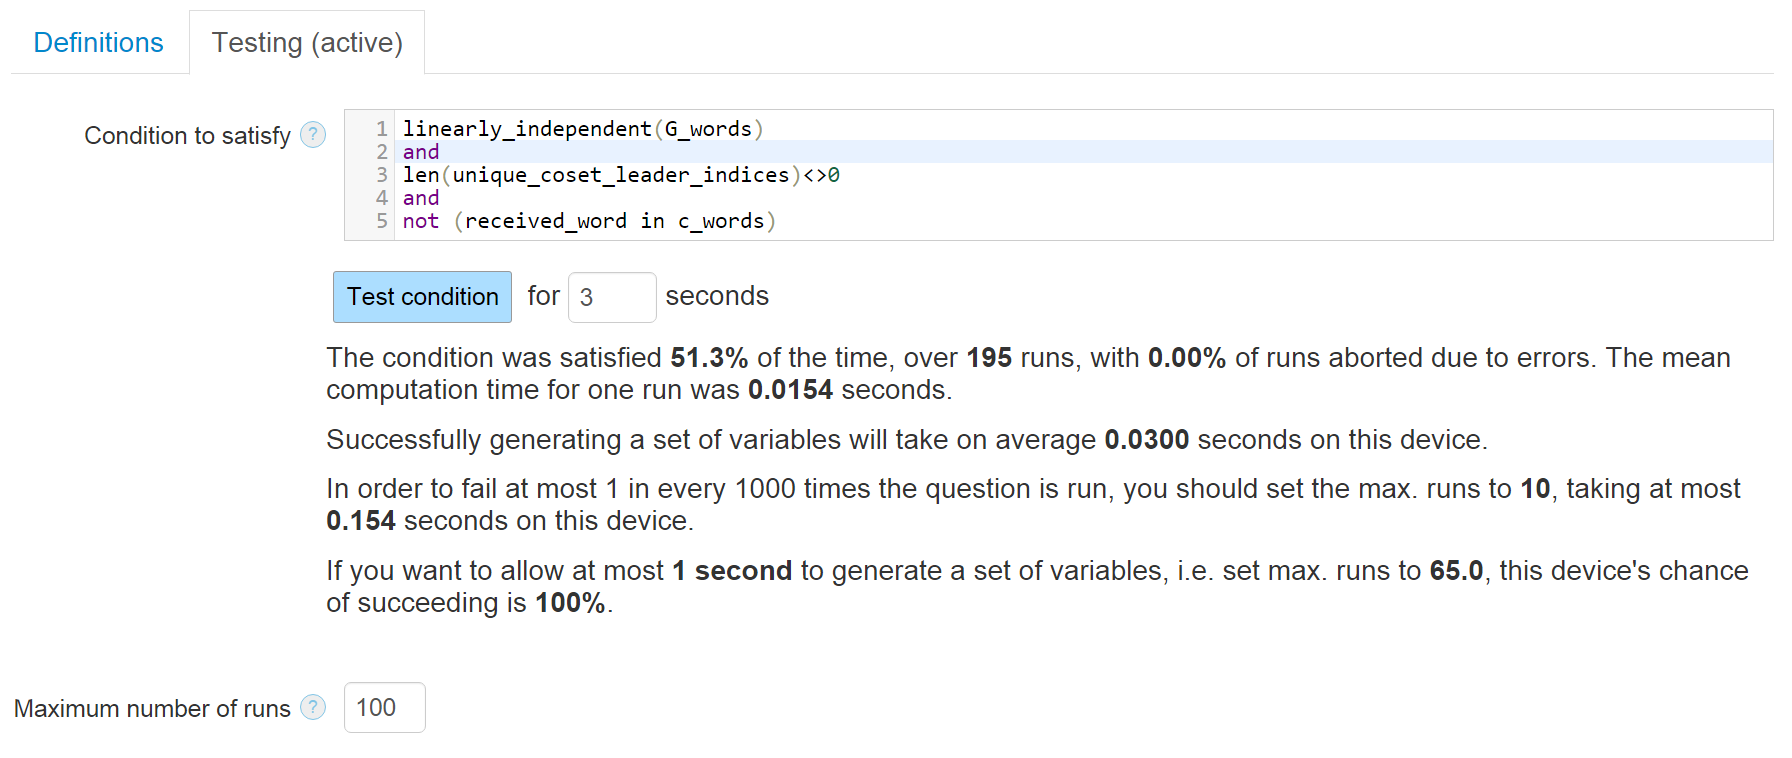Click the highlighted 'and' on line 2

(x=421, y=152)
